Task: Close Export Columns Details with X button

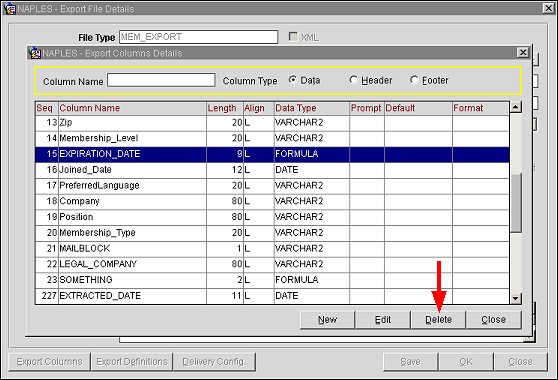Action: click(523, 53)
